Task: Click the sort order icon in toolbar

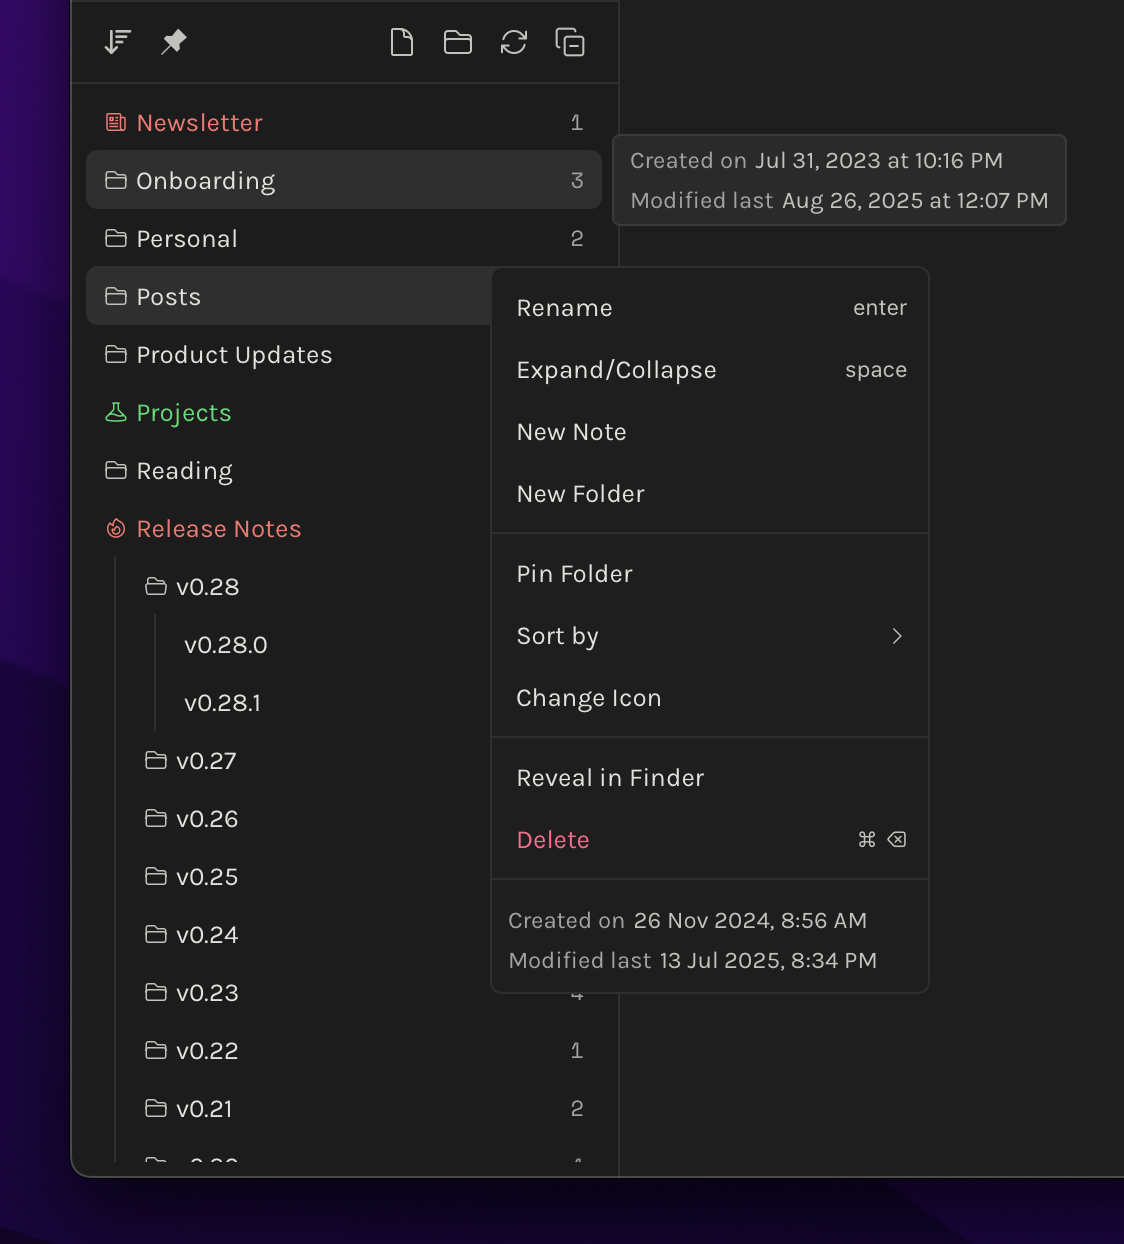Action: [x=117, y=41]
